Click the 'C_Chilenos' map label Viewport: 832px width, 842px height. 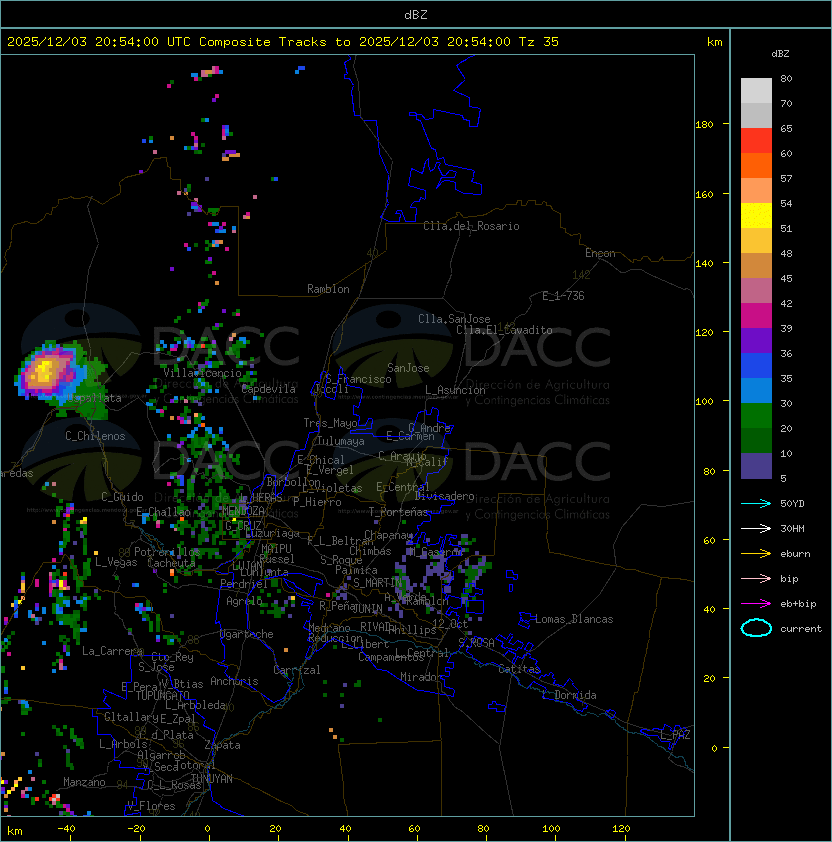pyautogui.click(x=95, y=436)
